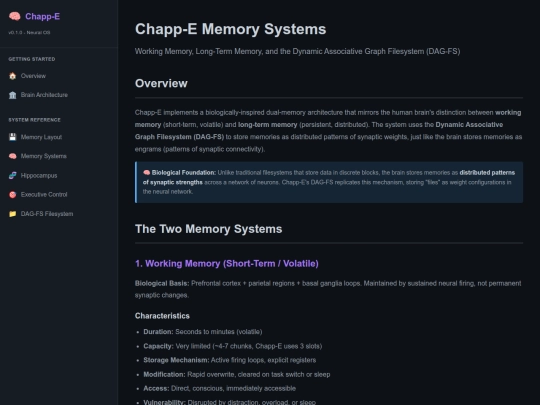The image size is (540, 405).
Task: Click the 'Access:' bullet item
Action: click(x=220, y=388)
